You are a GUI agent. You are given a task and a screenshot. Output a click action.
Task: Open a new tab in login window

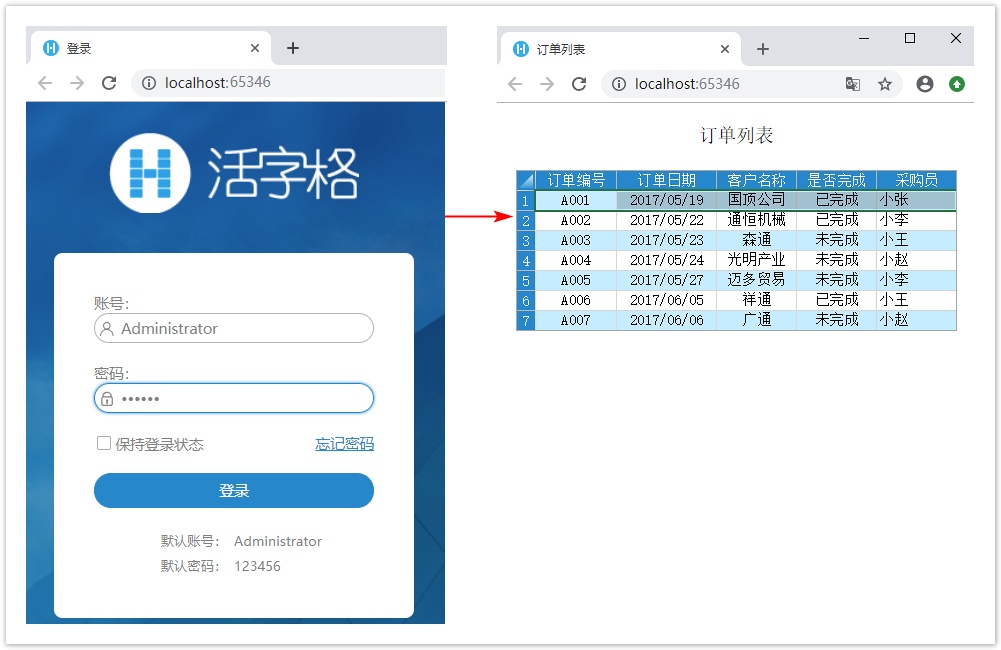293,48
